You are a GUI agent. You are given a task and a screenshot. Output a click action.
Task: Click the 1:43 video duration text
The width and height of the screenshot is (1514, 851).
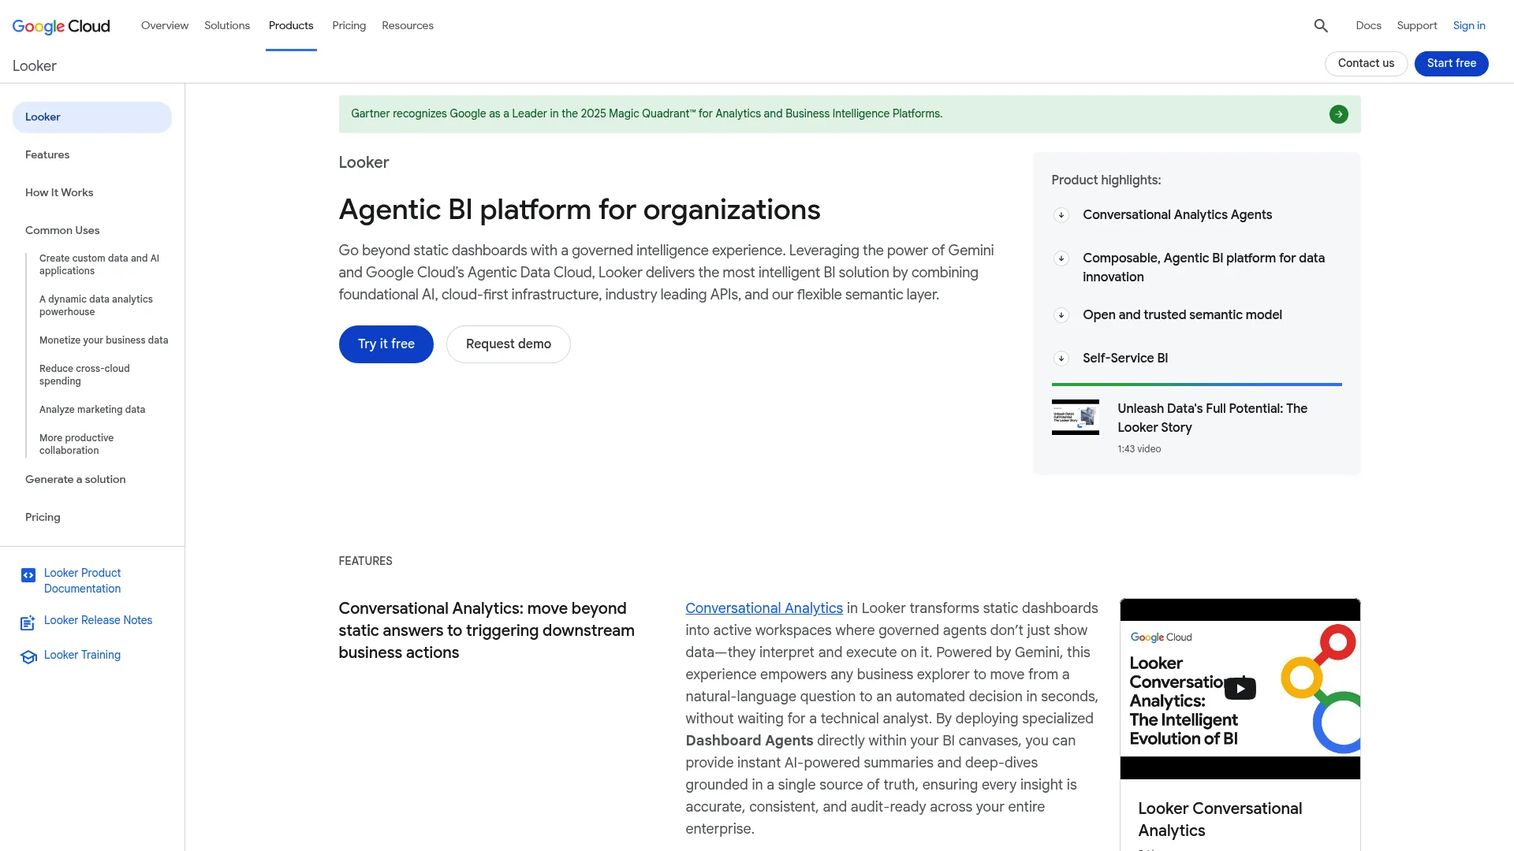pos(1139,449)
